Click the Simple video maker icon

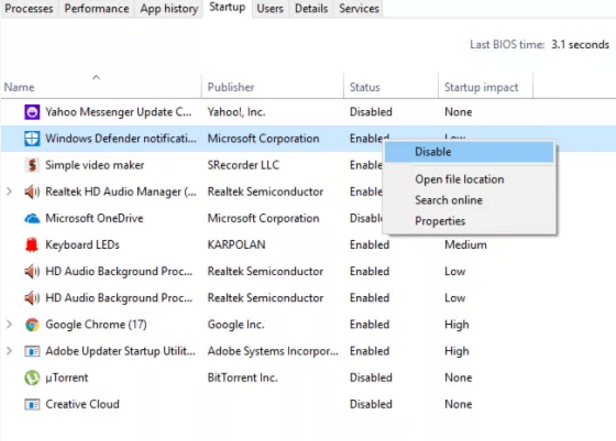(x=31, y=165)
